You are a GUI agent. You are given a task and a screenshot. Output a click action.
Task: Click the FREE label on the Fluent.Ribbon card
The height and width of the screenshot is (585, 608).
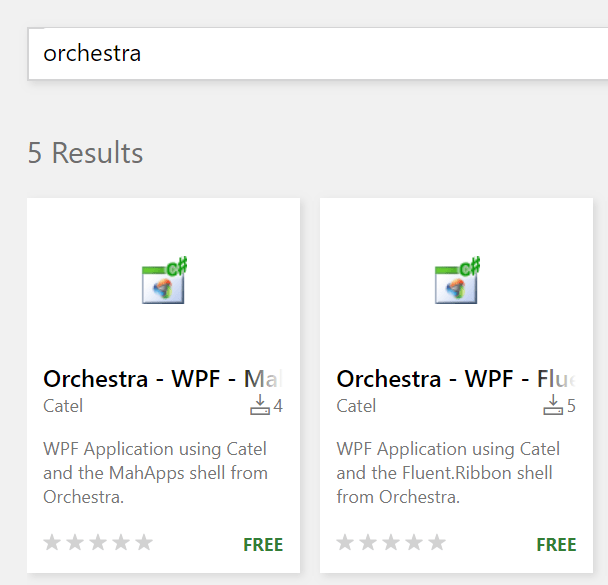pyautogui.click(x=556, y=545)
